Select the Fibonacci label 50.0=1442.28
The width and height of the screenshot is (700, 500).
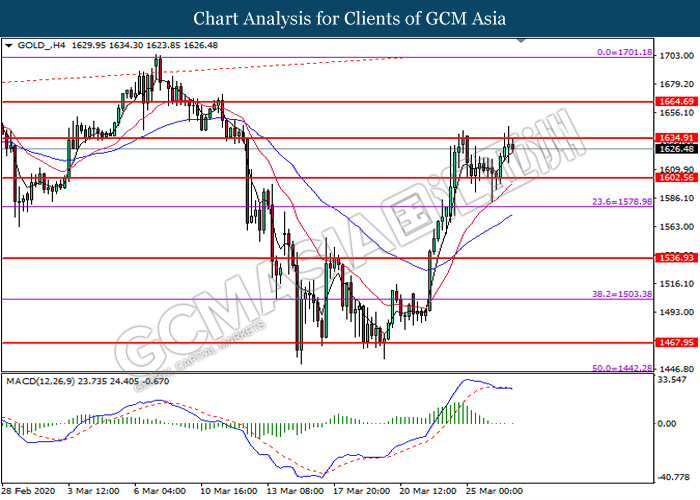622,368
